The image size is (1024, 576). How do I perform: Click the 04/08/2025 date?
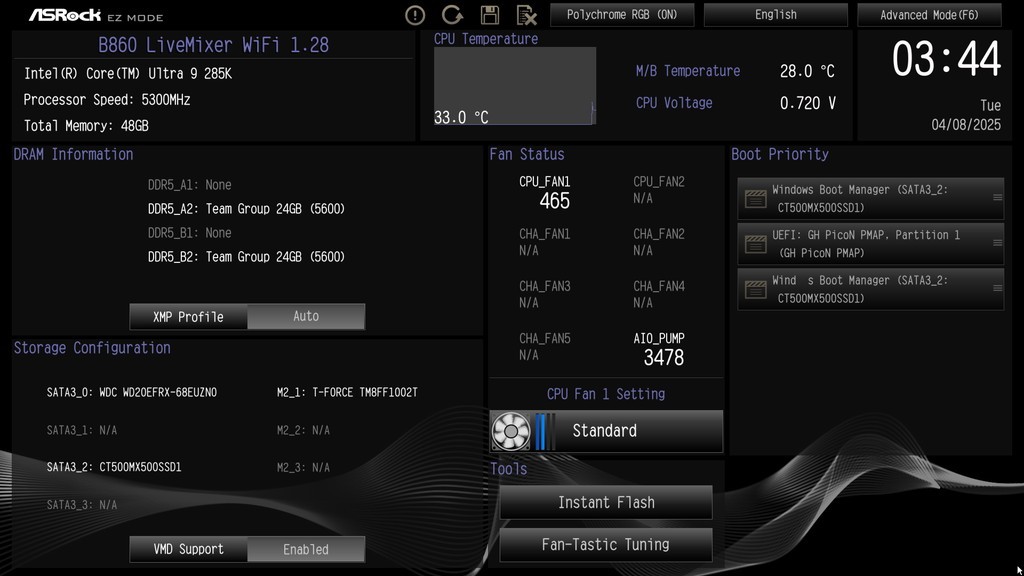(x=966, y=125)
